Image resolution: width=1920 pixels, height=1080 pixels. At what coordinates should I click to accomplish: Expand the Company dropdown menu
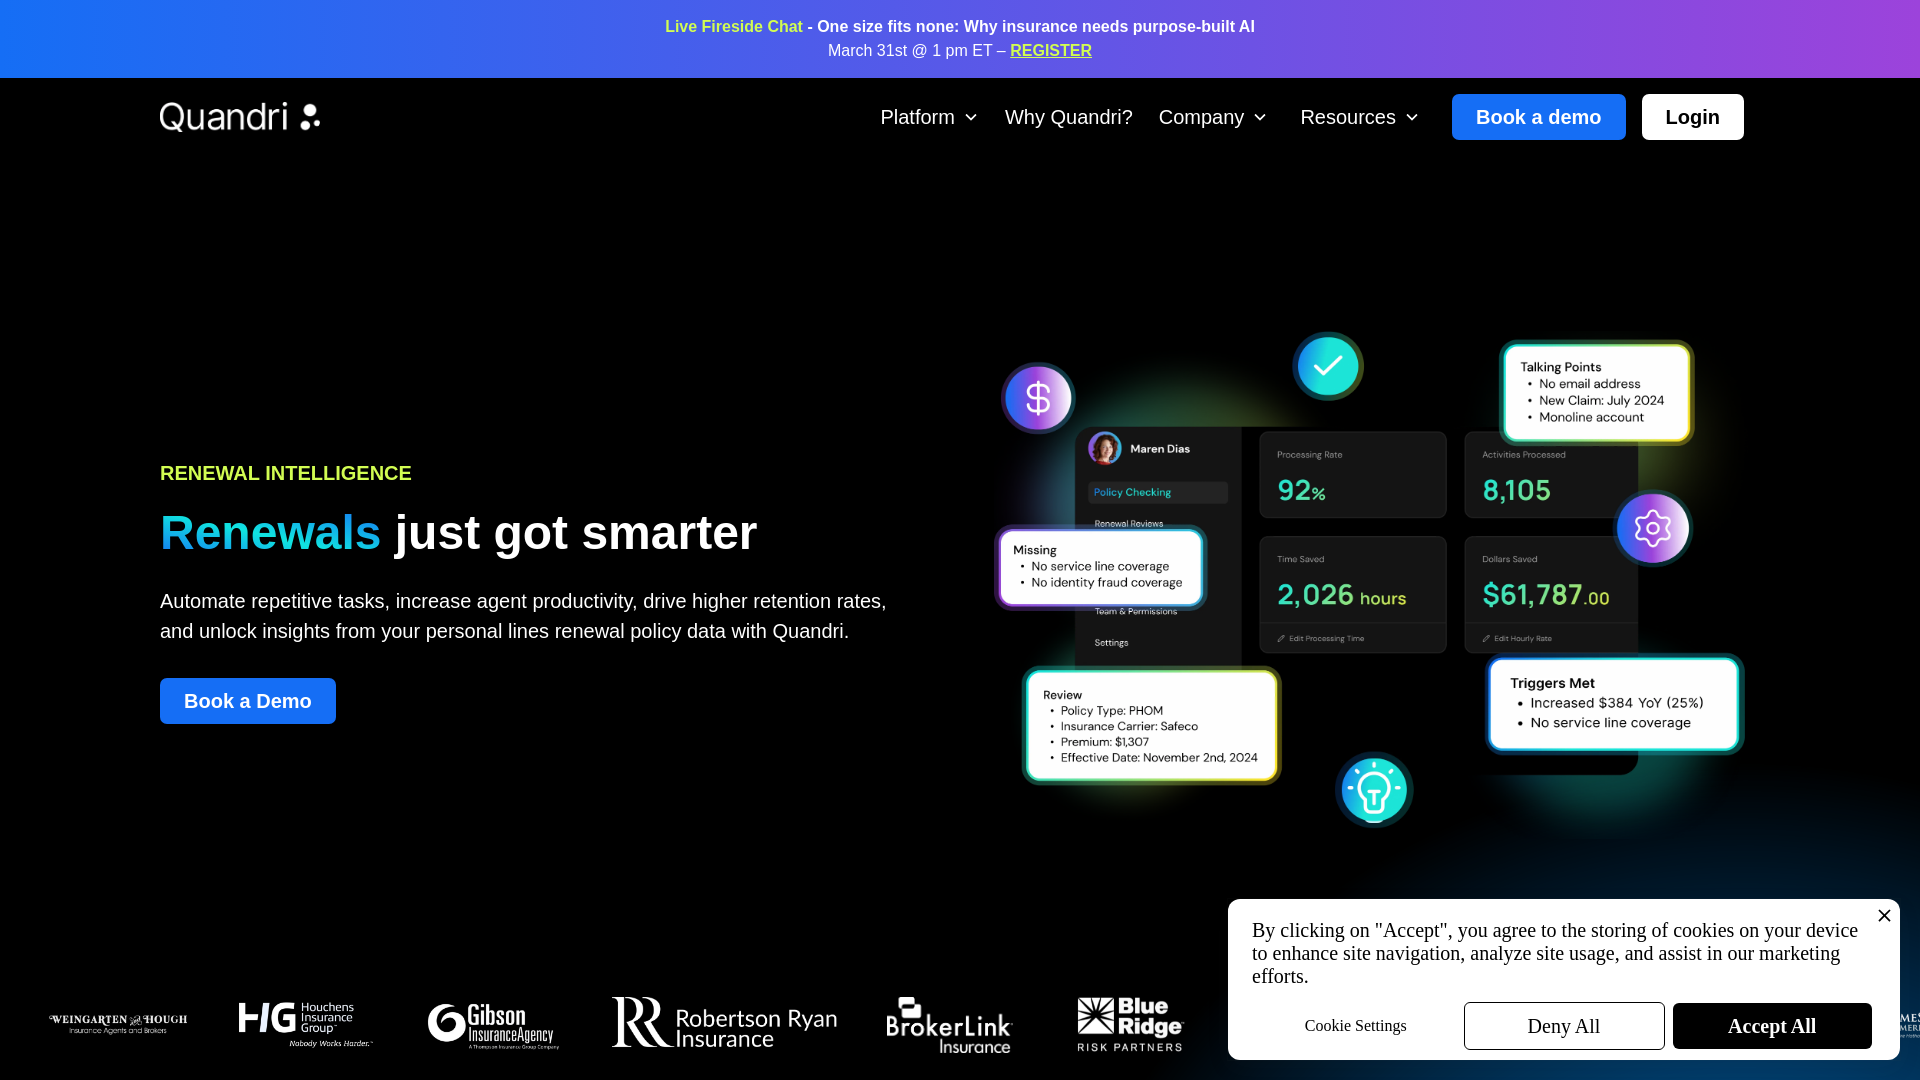[1212, 117]
